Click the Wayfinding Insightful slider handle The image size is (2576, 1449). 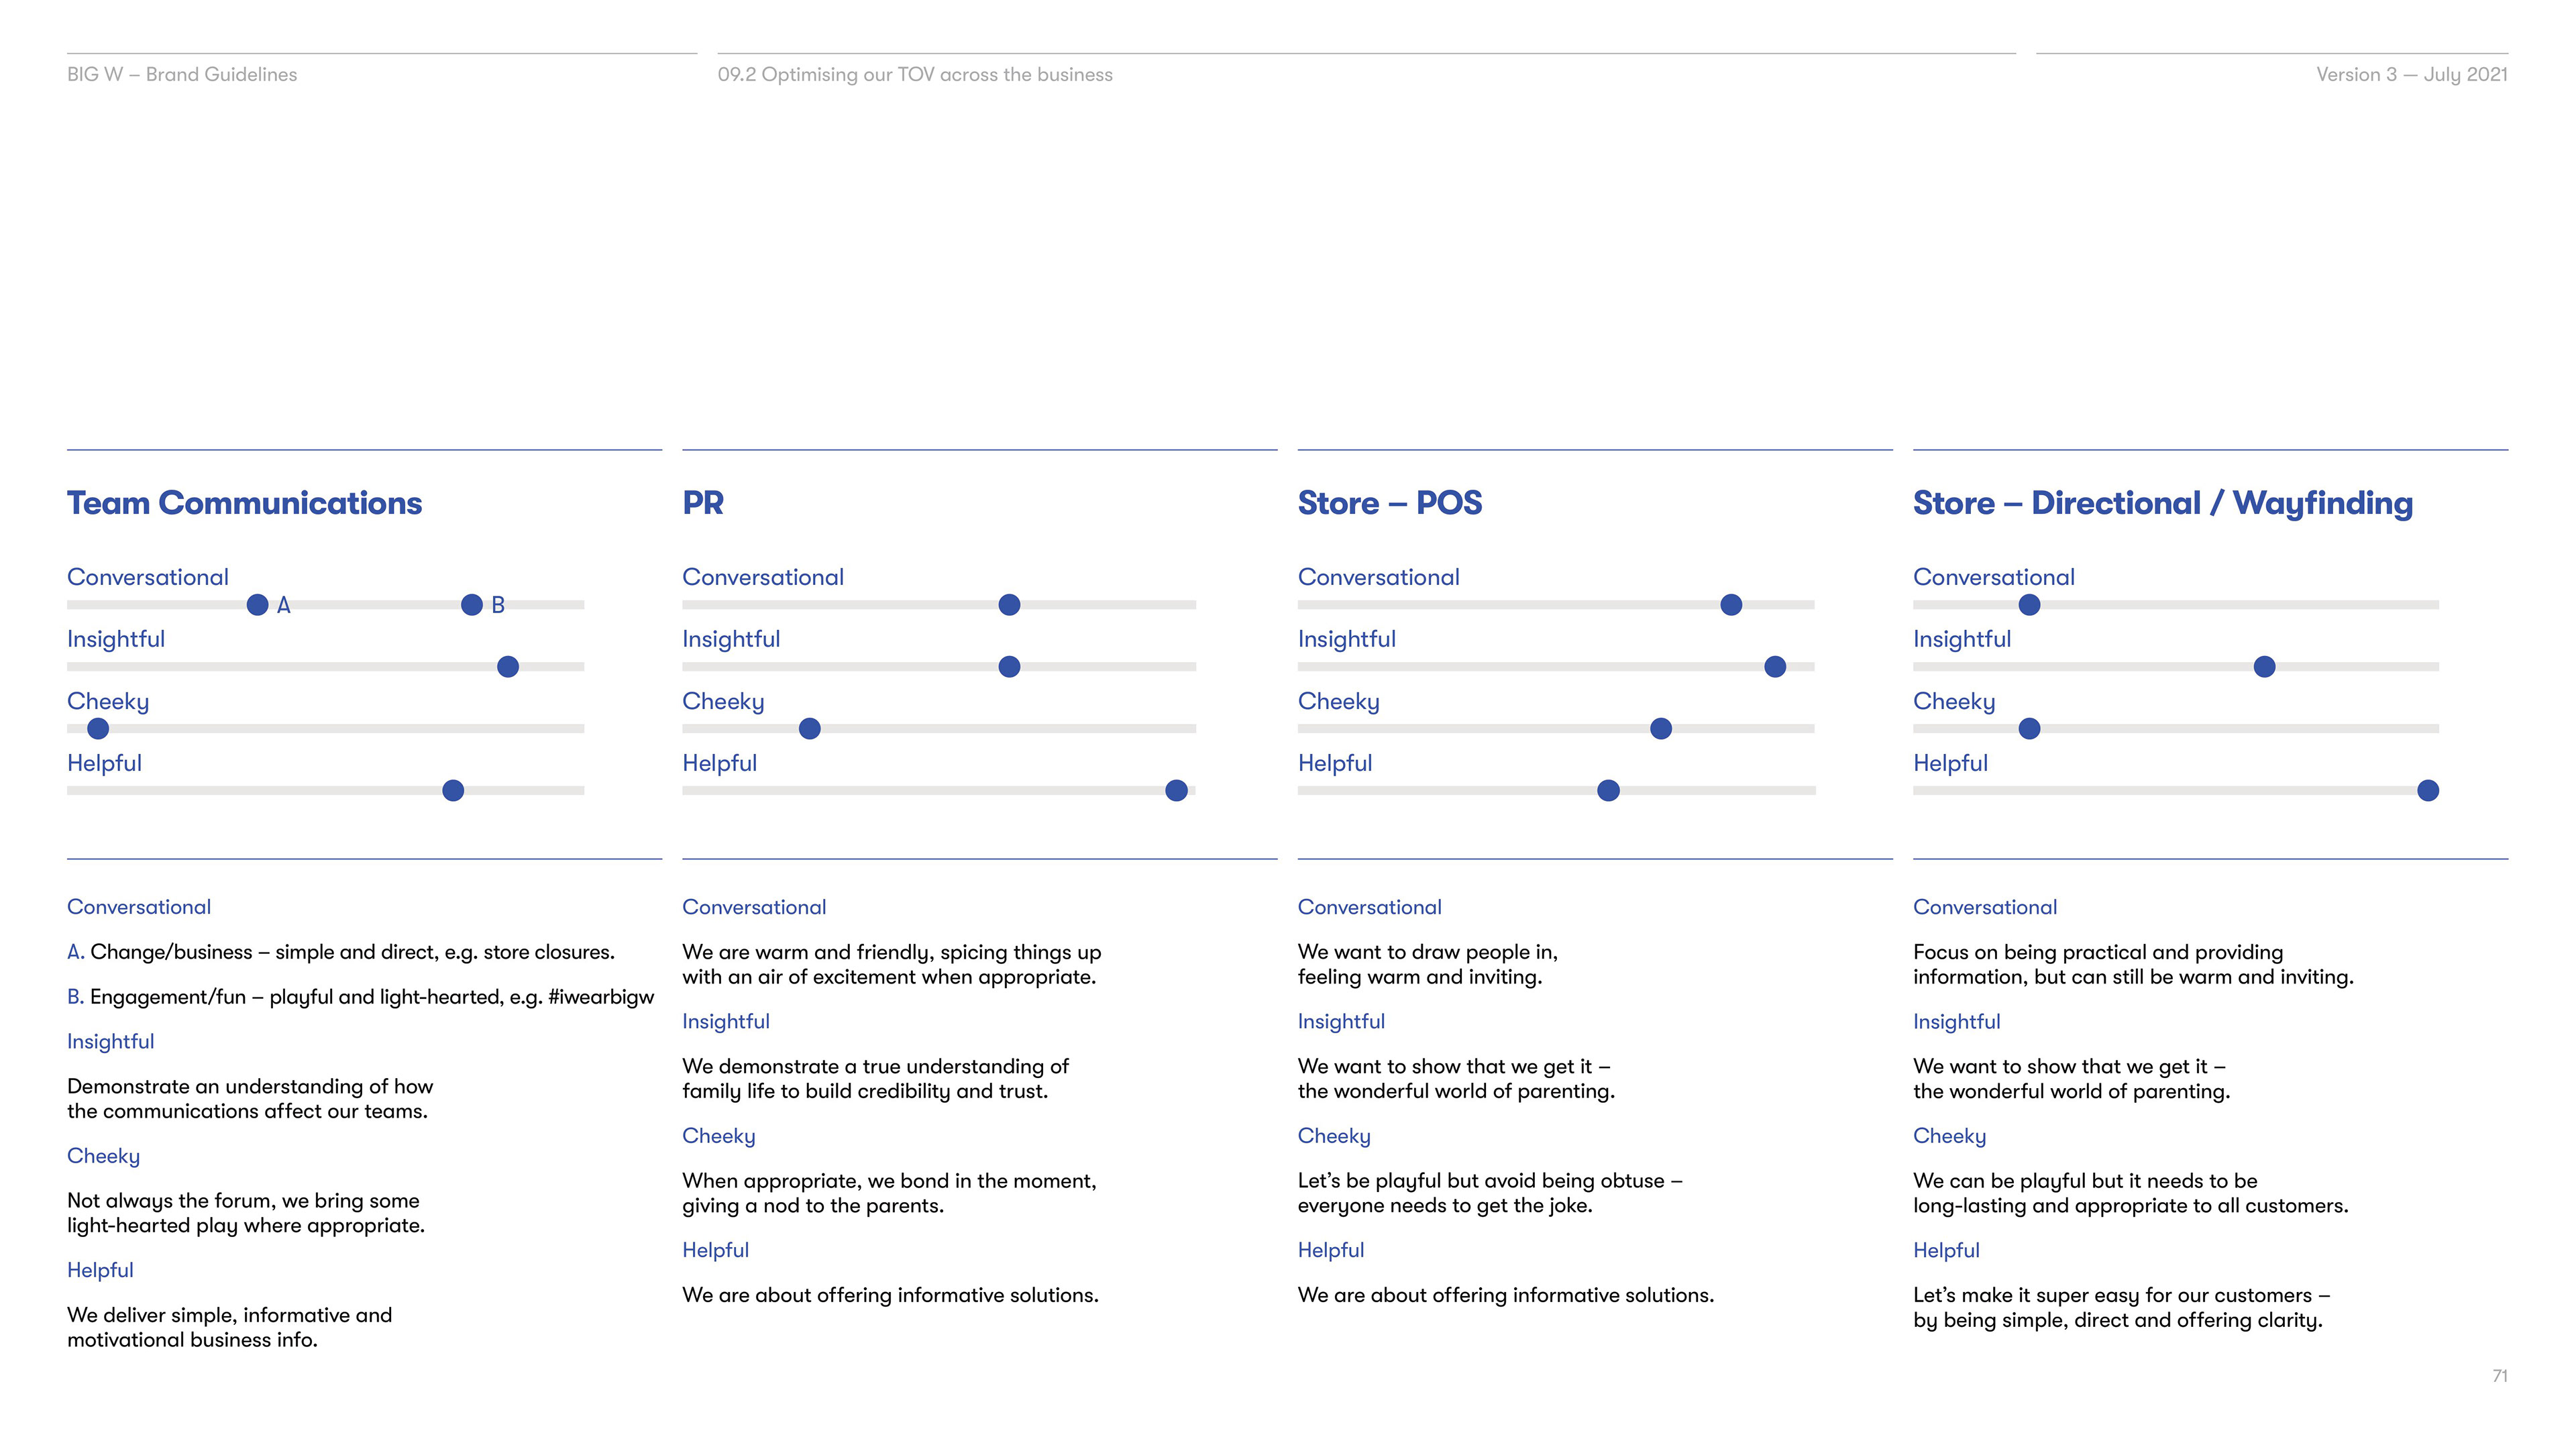point(2265,667)
